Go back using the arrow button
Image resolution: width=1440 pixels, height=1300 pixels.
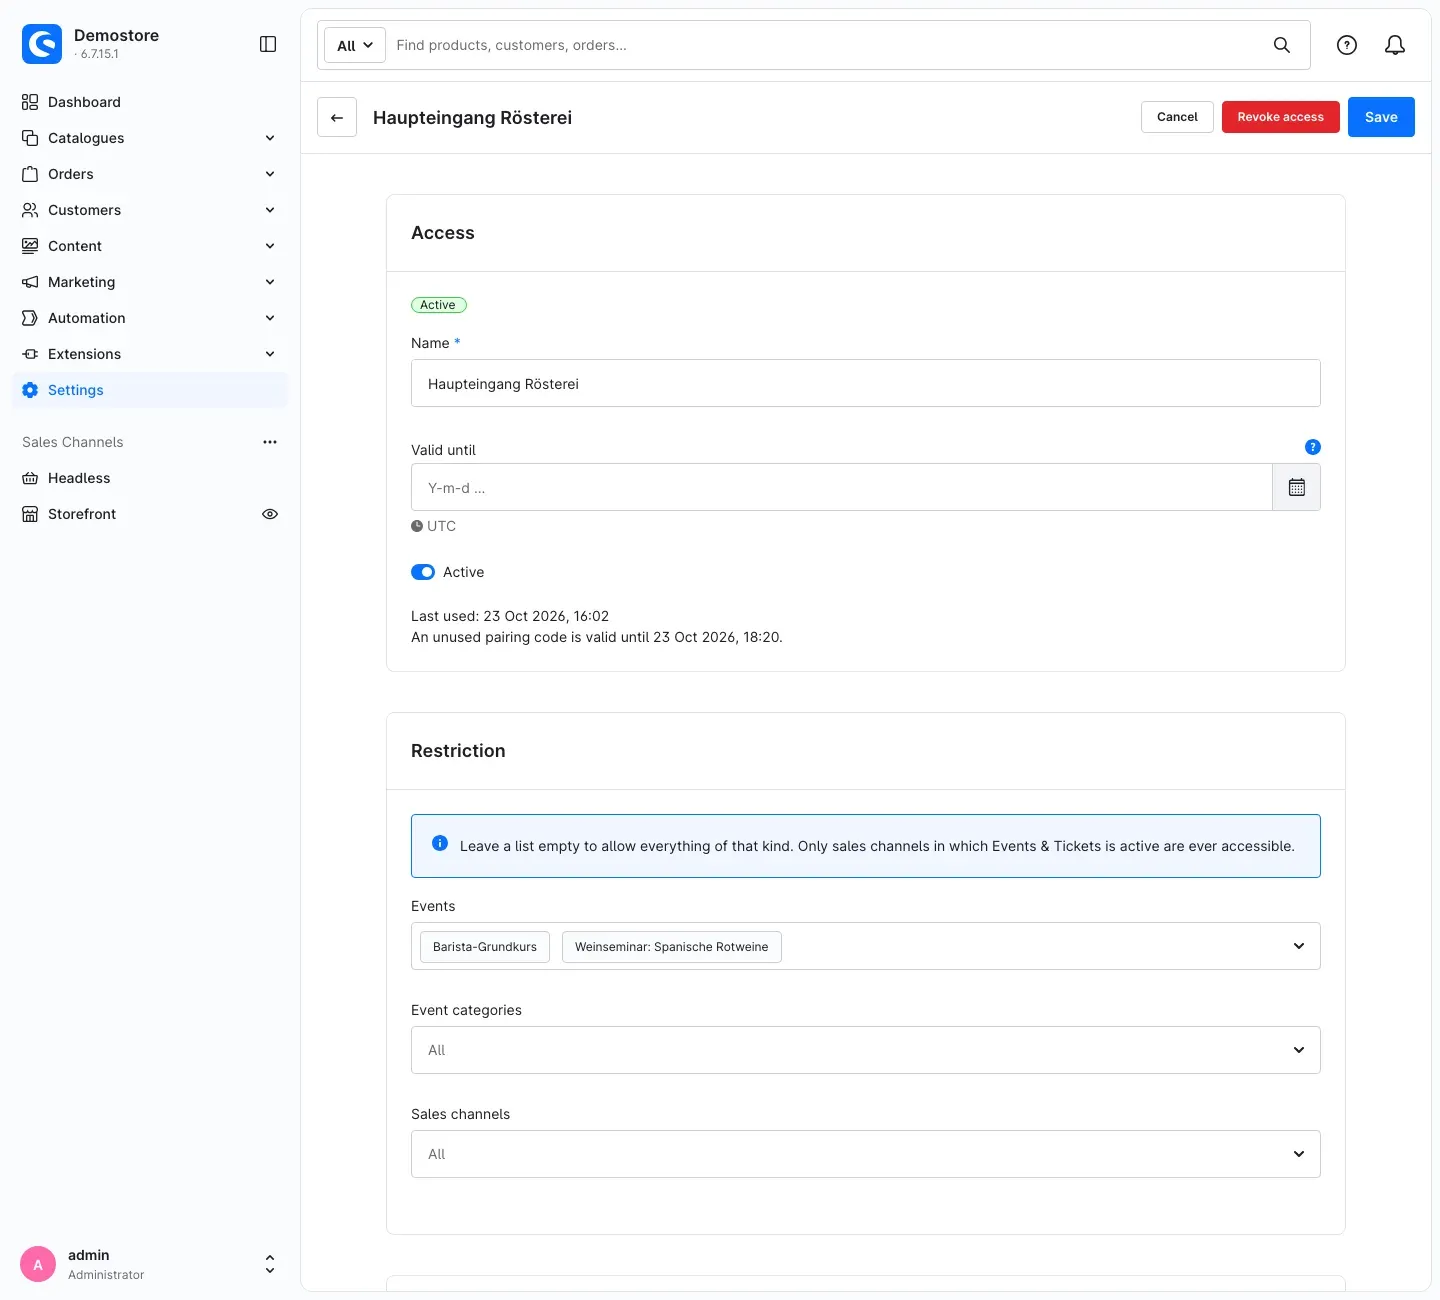337,117
